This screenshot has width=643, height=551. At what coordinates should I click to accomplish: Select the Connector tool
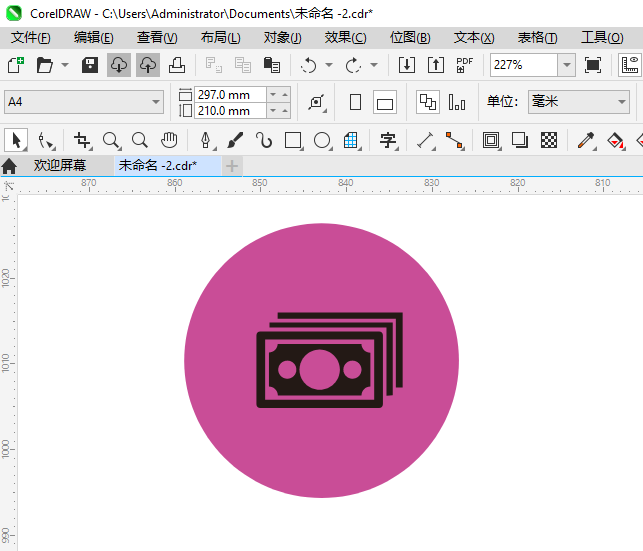click(x=455, y=141)
